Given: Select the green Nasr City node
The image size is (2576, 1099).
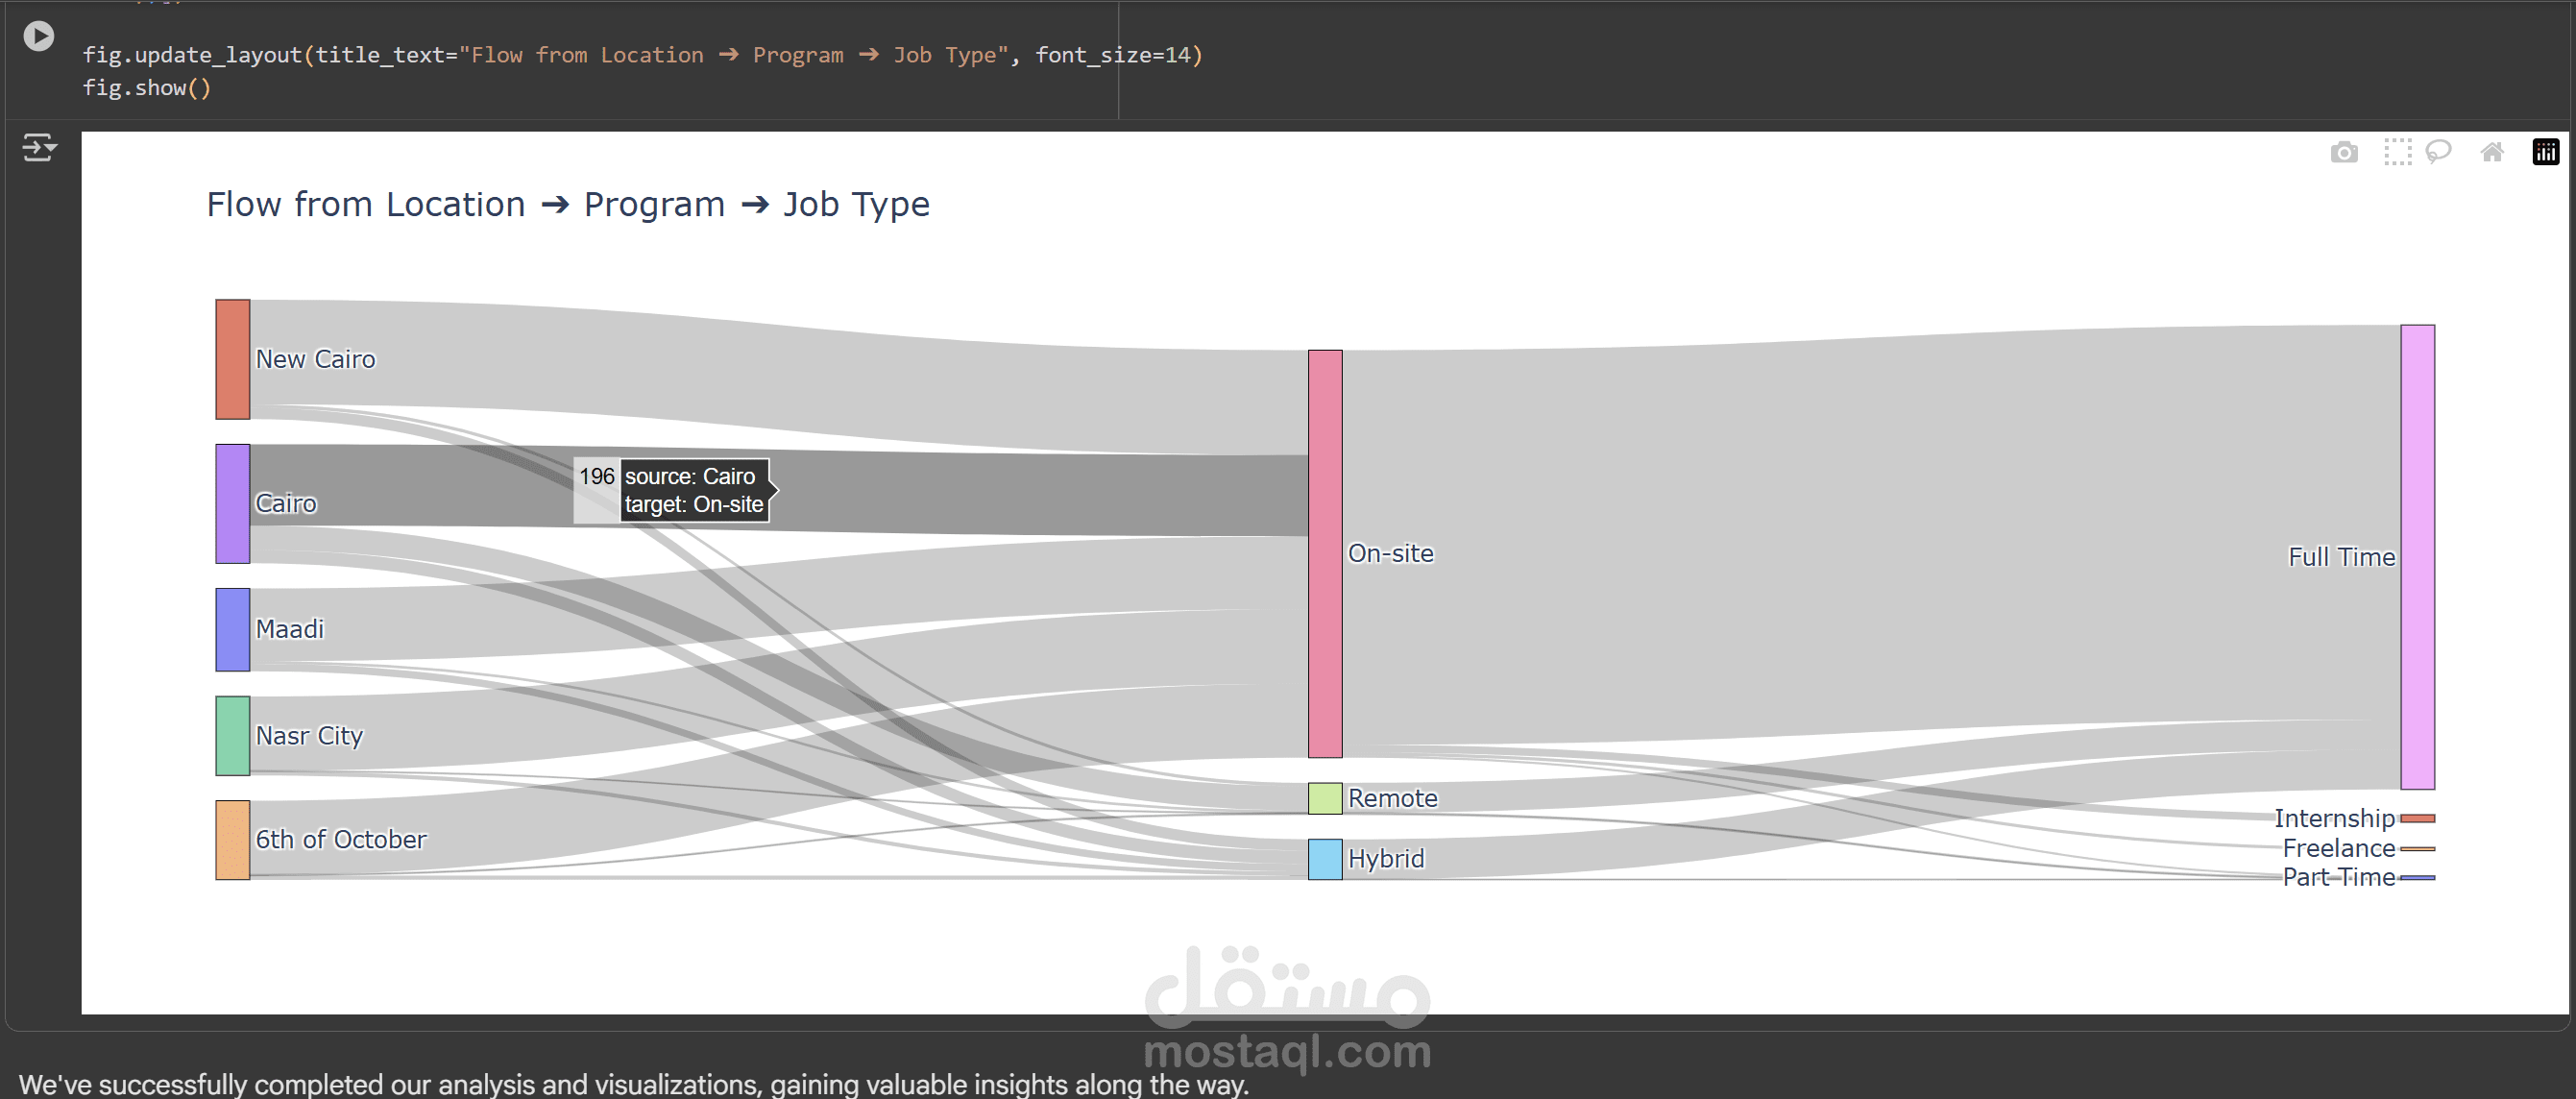Looking at the screenshot, I should (232, 736).
